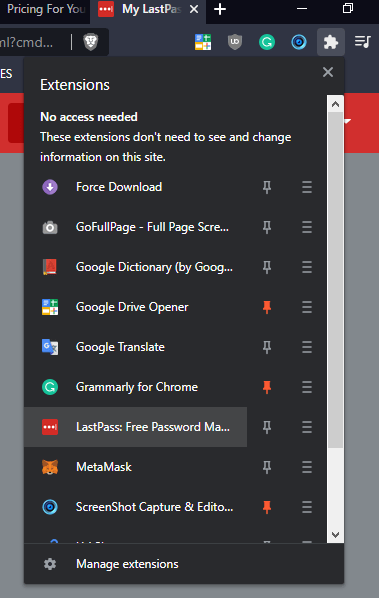This screenshot has width=379, height=598.
Task: Open Google Dictionary extension entry
Action: click(x=136, y=267)
